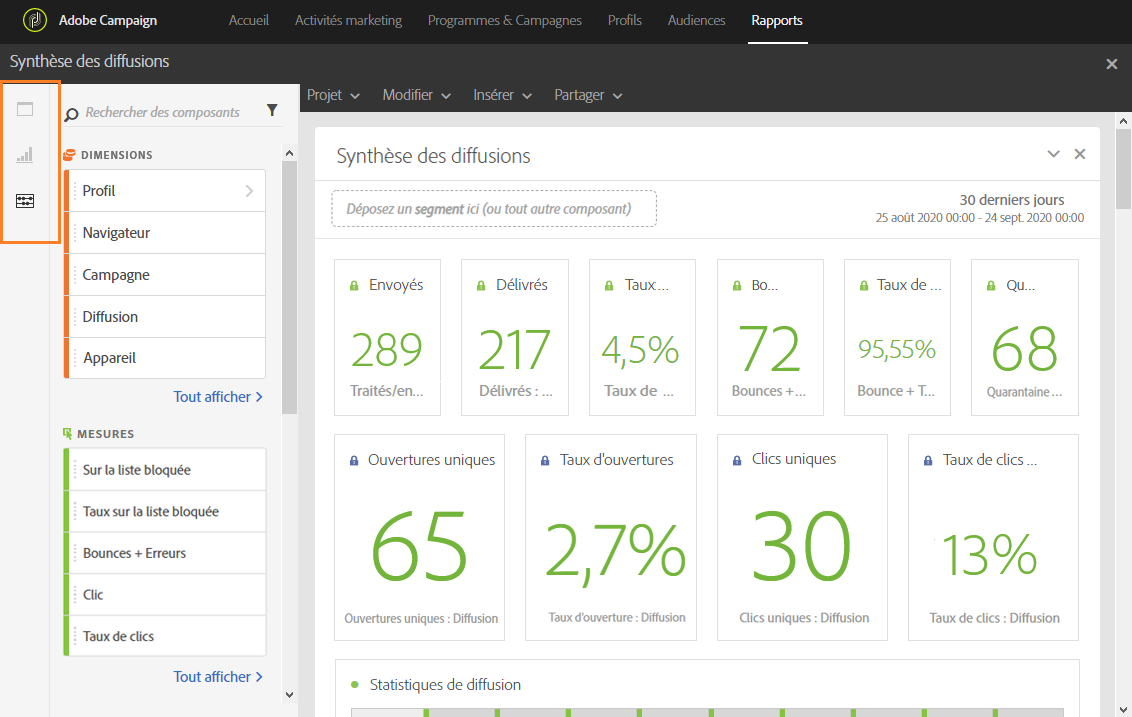Click the component search input field
The image size is (1132, 717).
[x=163, y=112]
